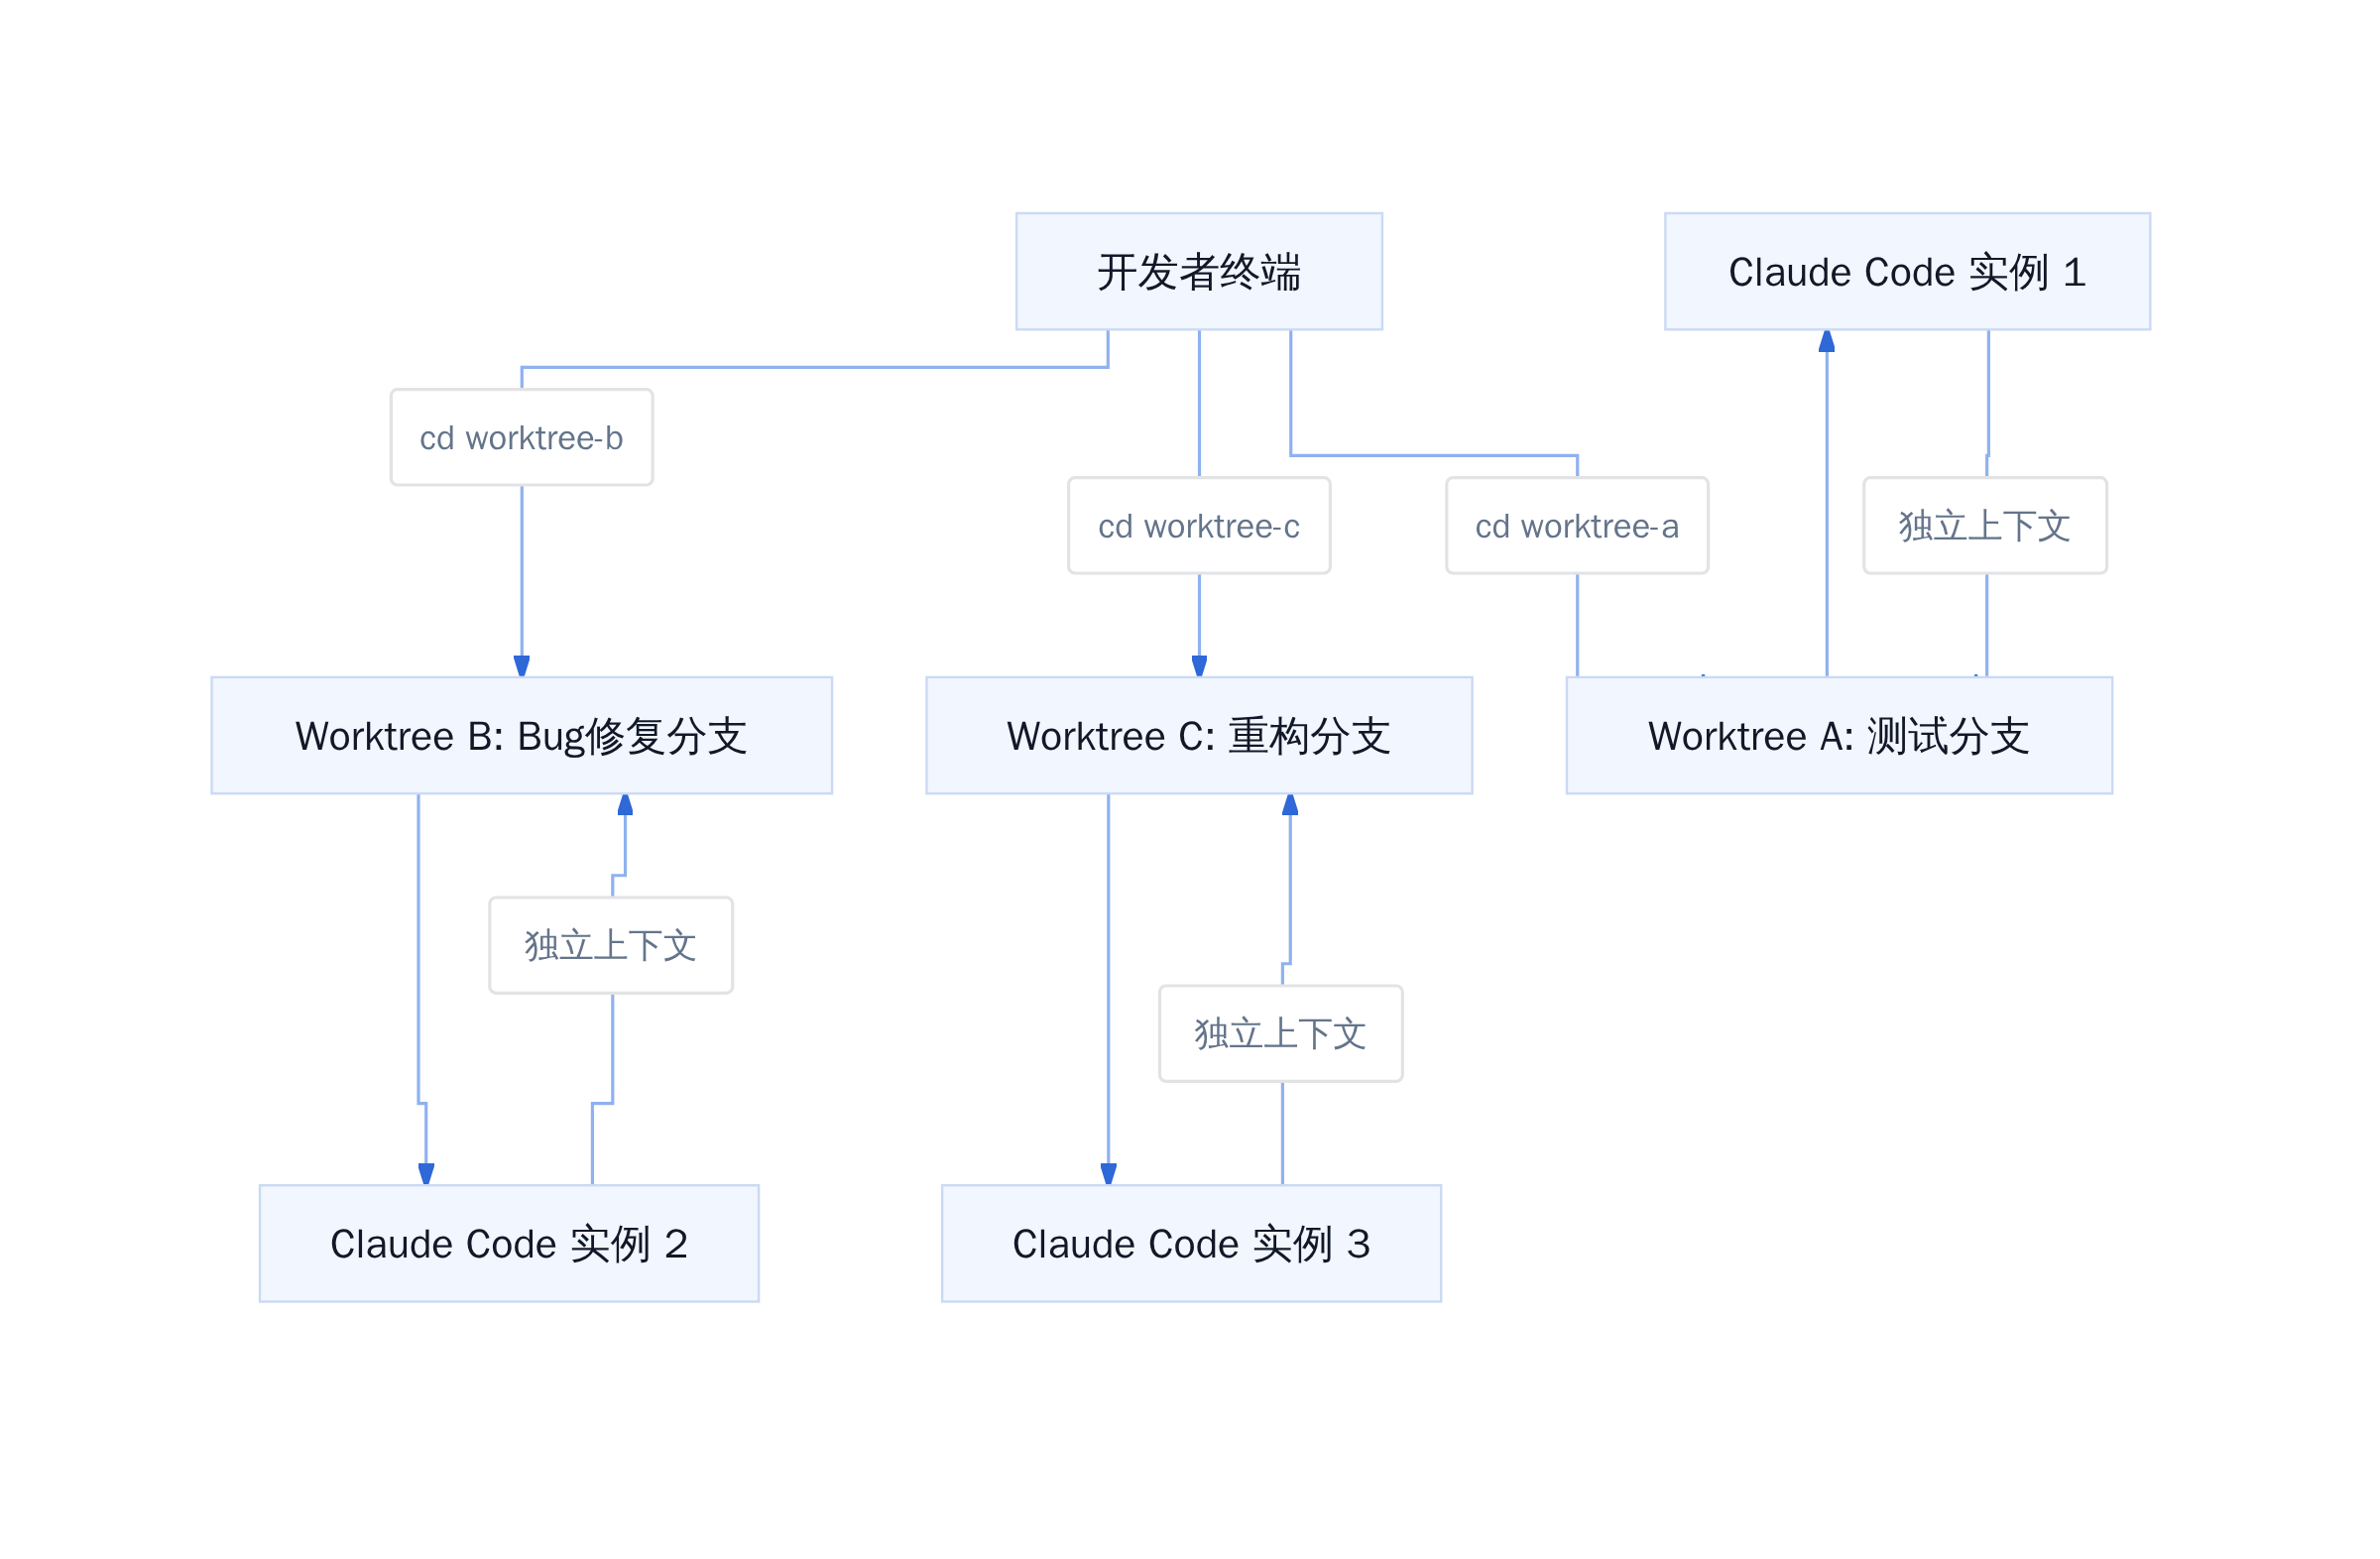
Task: Click the Claude Code 实例 1 node
Action: point(1907,271)
